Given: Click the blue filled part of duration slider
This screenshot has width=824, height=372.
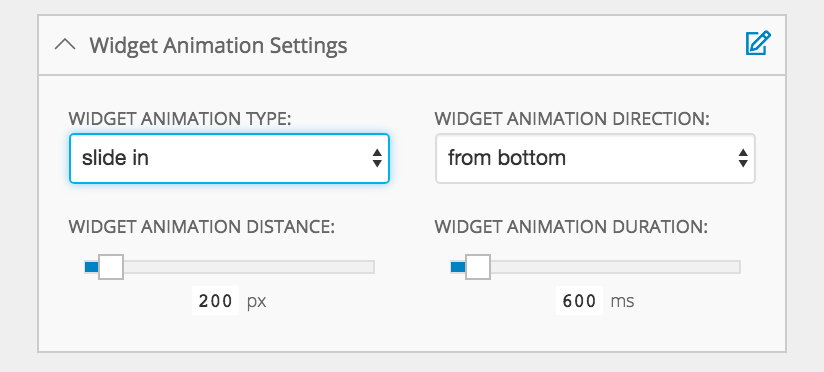Looking at the screenshot, I should point(458,267).
